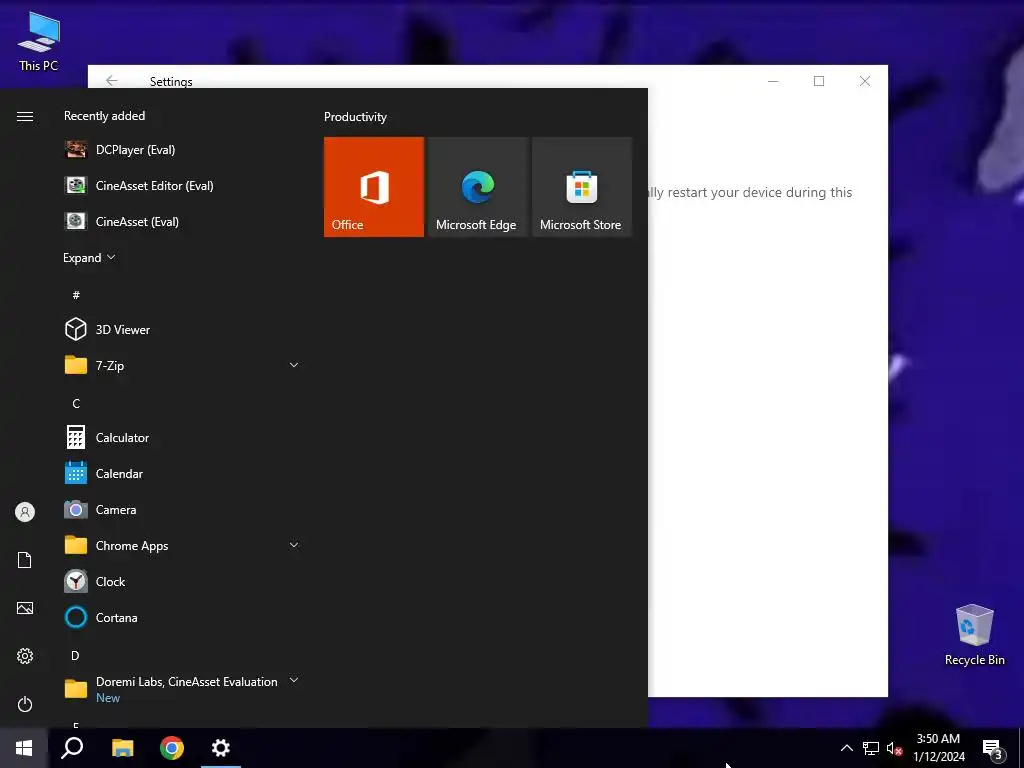Viewport: 1024px width, 768px height.
Task: Expand Start menu hamburger navigation
Action: pyautogui.click(x=25, y=116)
